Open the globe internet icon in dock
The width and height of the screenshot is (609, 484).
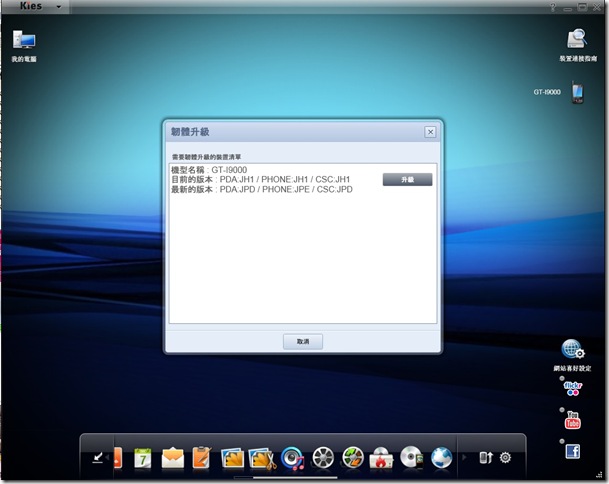click(x=442, y=458)
